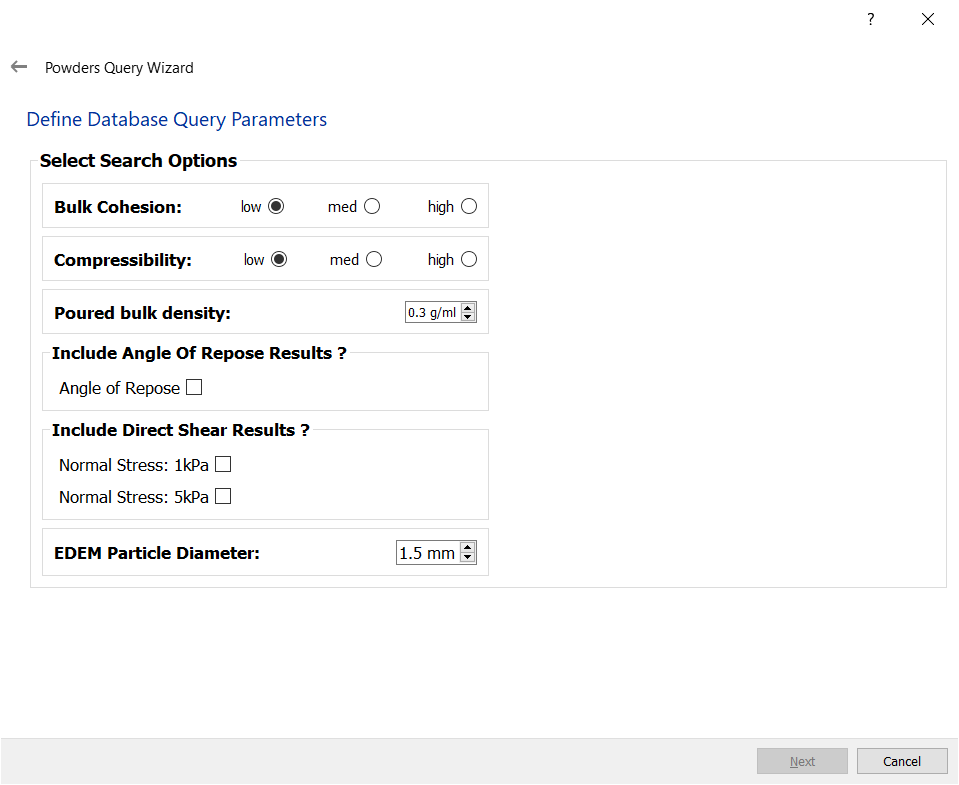
Task: Increase EDEM Particle Diameter with up arrow
Action: [468, 547]
